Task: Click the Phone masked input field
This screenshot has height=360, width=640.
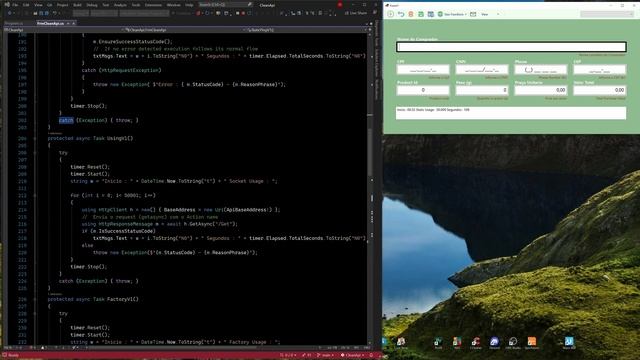Action: point(541,70)
